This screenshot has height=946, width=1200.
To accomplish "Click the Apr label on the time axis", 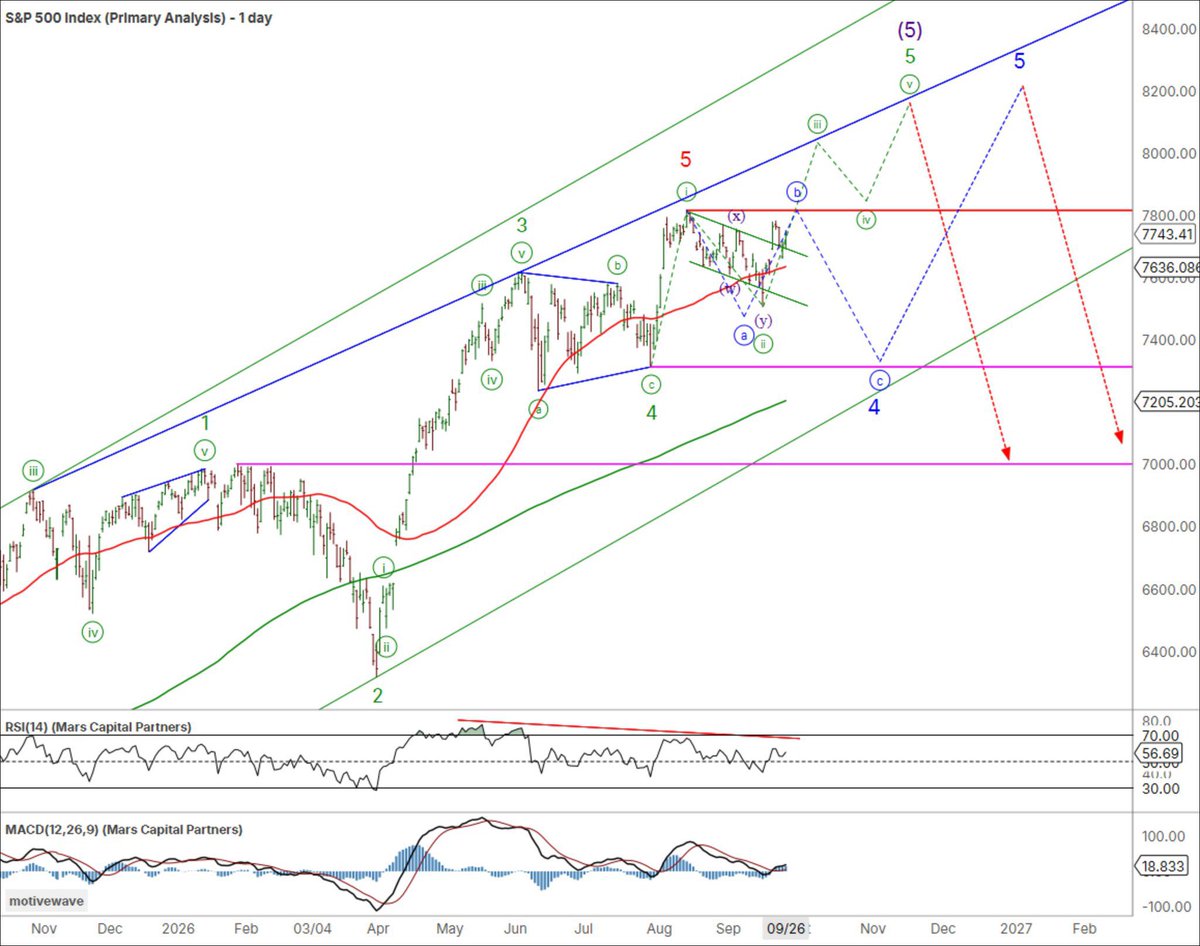I will [x=378, y=929].
